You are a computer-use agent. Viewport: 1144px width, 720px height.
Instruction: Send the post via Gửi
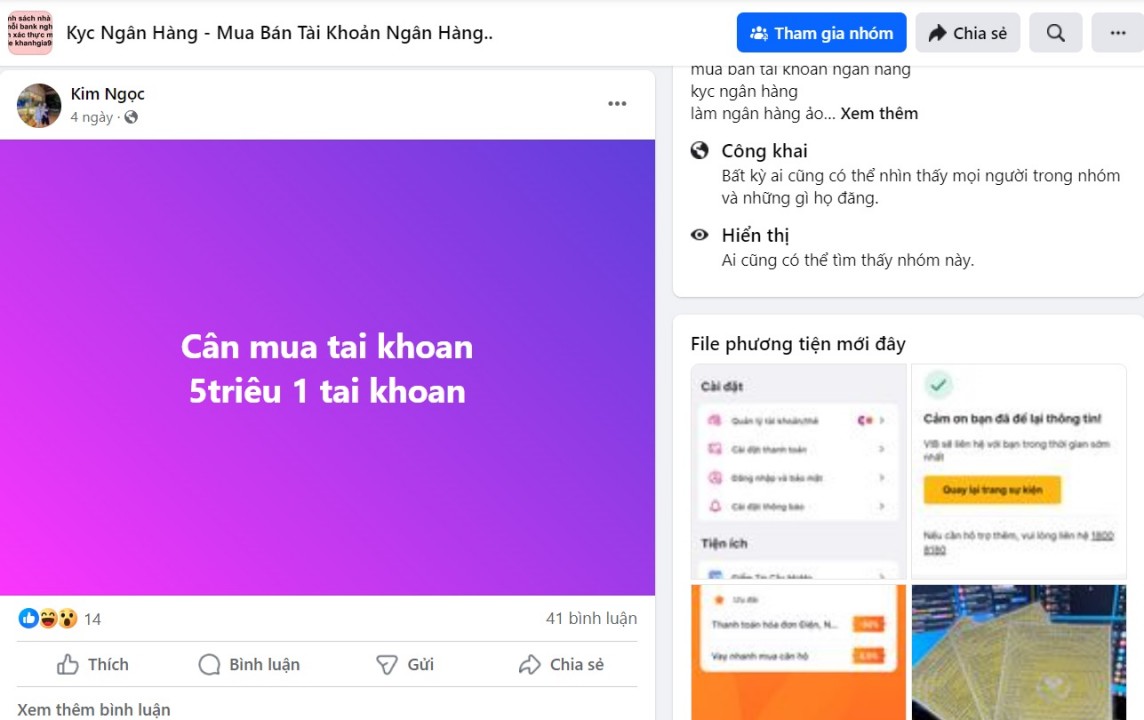point(405,665)
